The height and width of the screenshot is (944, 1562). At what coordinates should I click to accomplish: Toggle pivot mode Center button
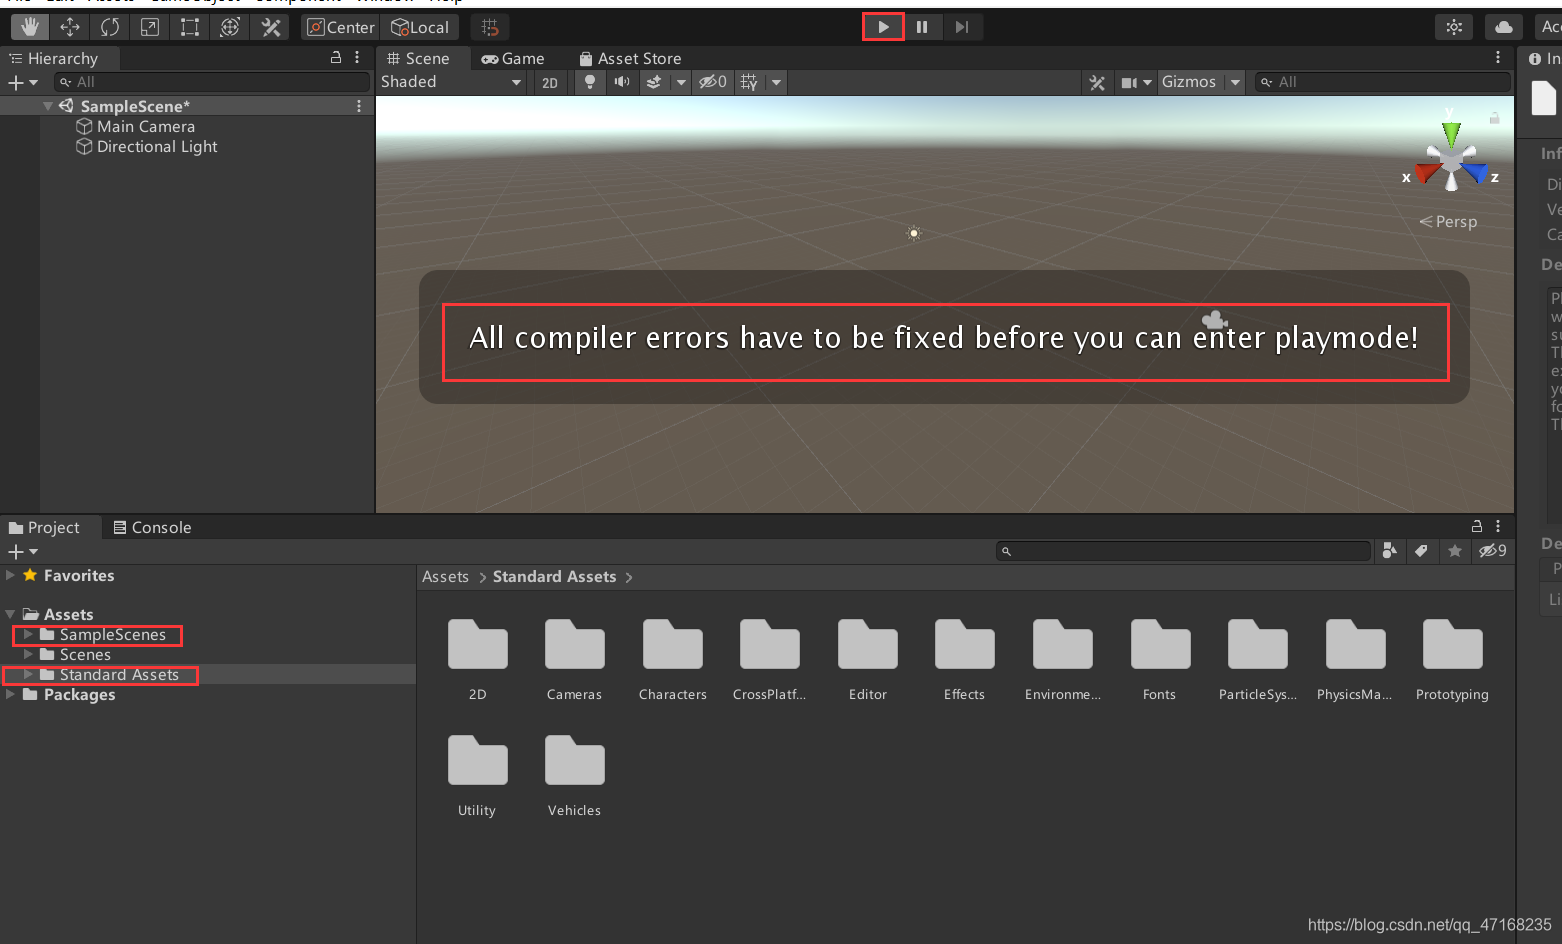tap(340, 27)
